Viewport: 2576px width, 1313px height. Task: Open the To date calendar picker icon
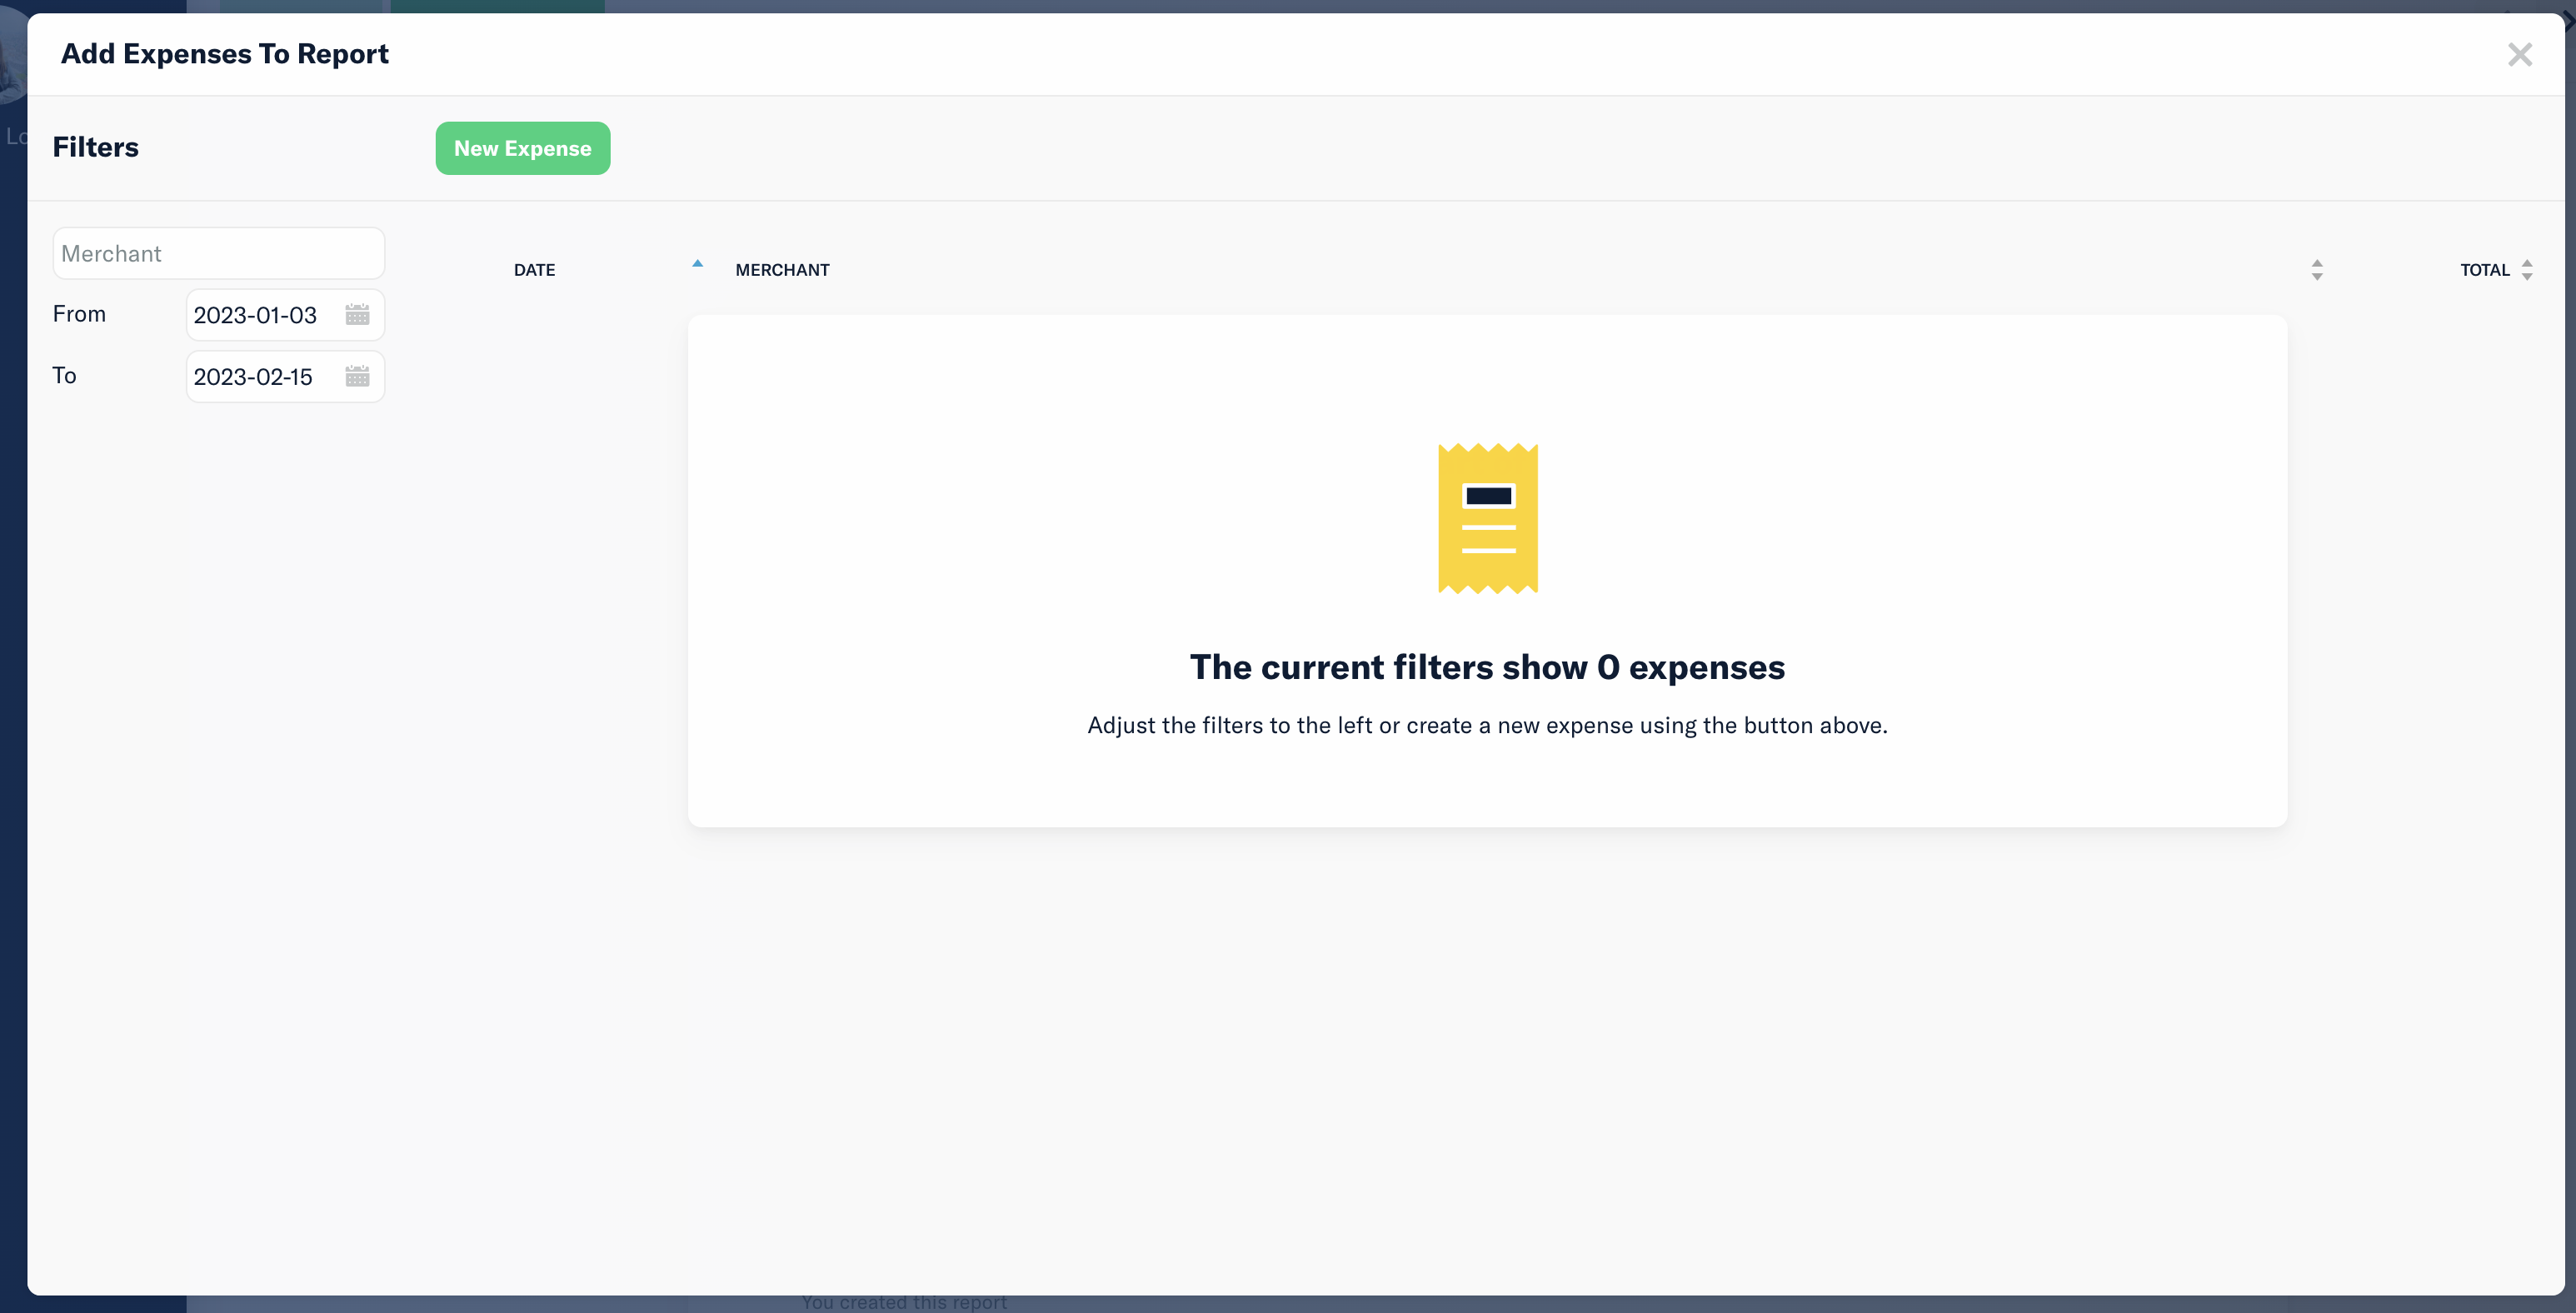[x=357, y=376]
